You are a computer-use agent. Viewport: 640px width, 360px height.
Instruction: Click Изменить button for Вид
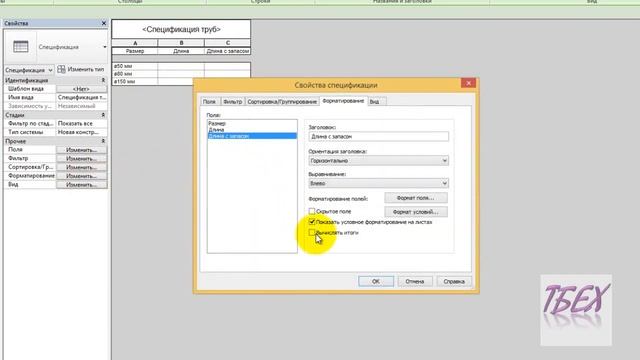pyautogui.click(x=81, y=185)
